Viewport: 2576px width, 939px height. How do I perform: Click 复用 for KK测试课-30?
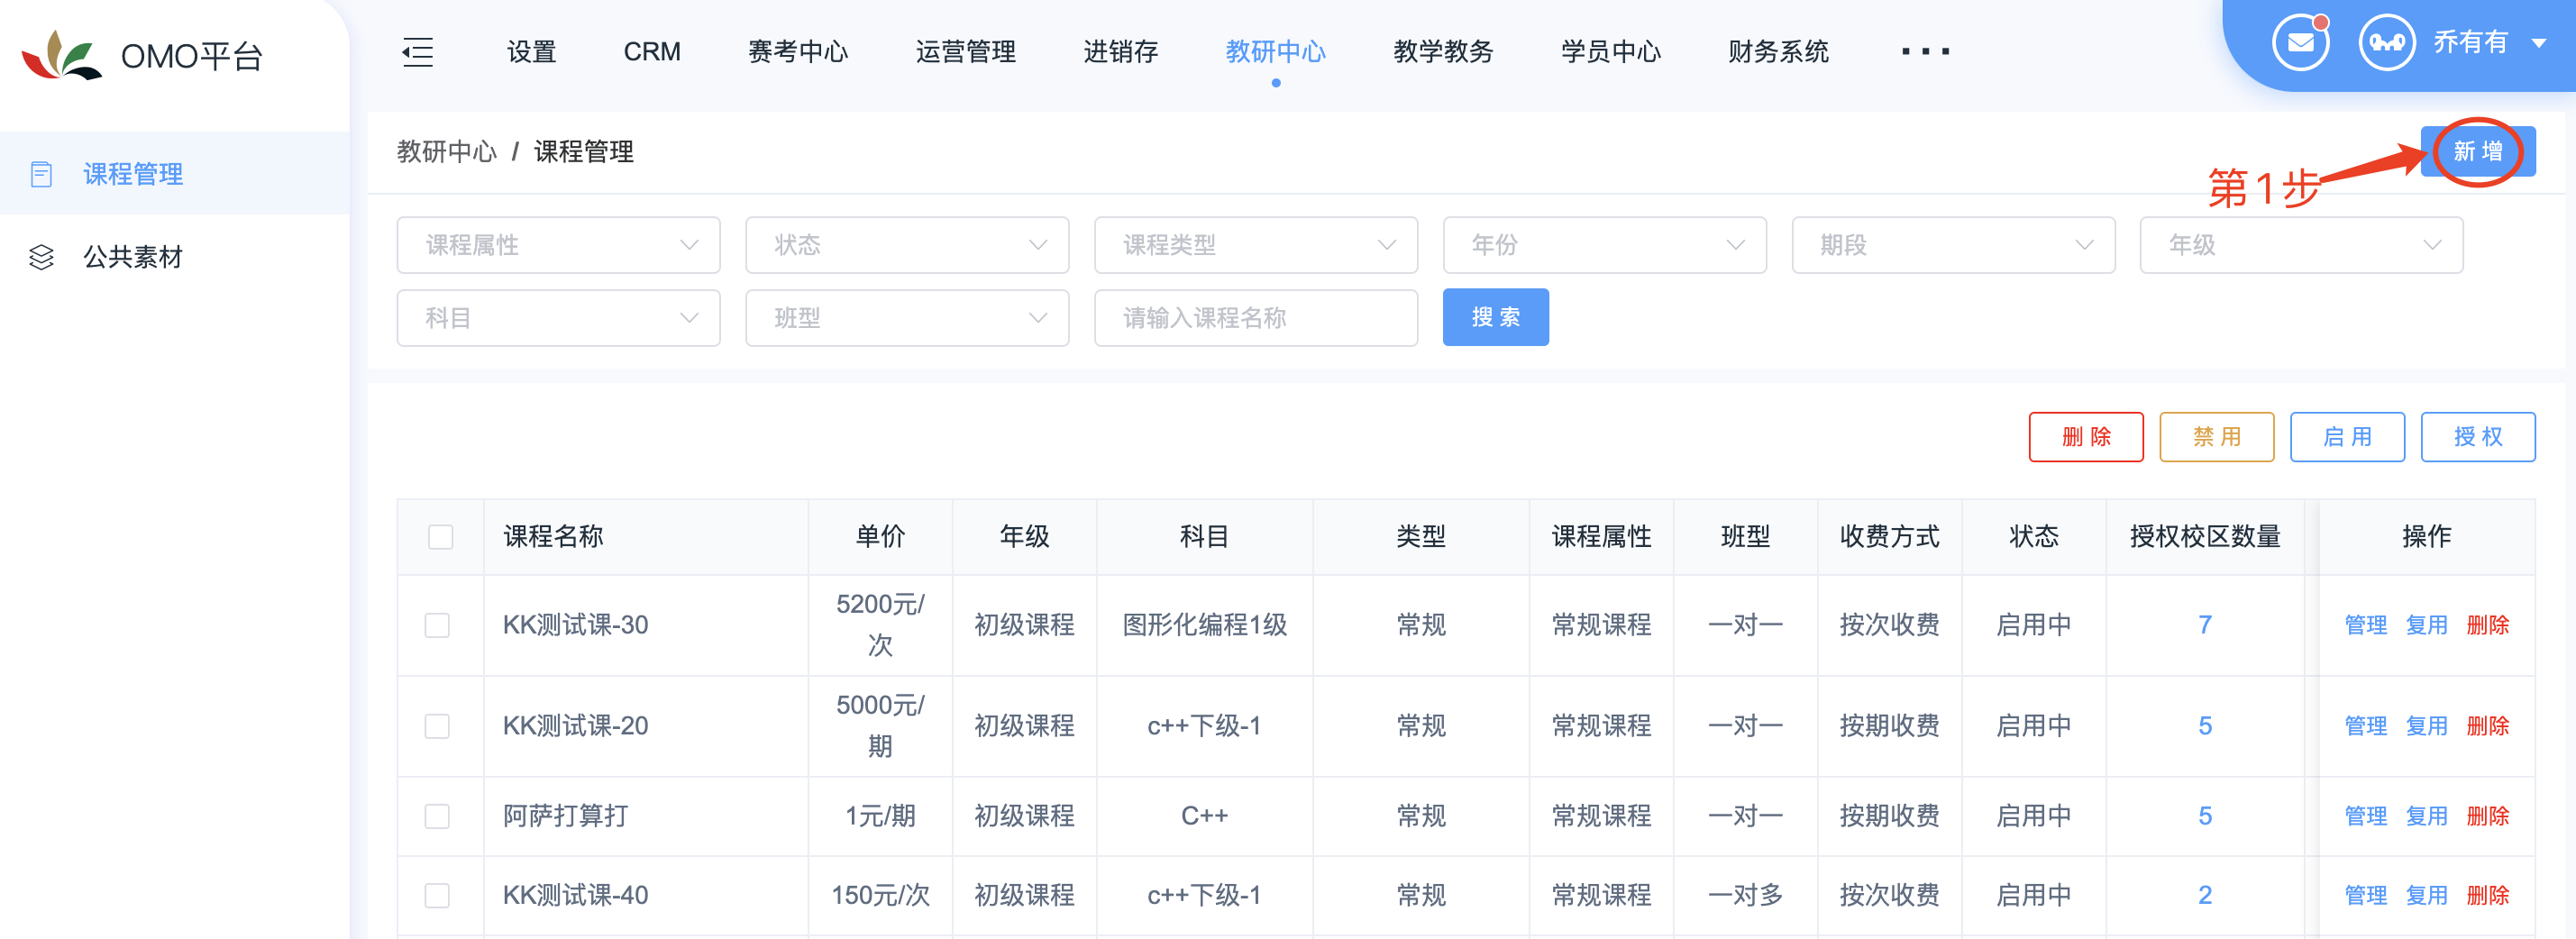[2426, 625]
